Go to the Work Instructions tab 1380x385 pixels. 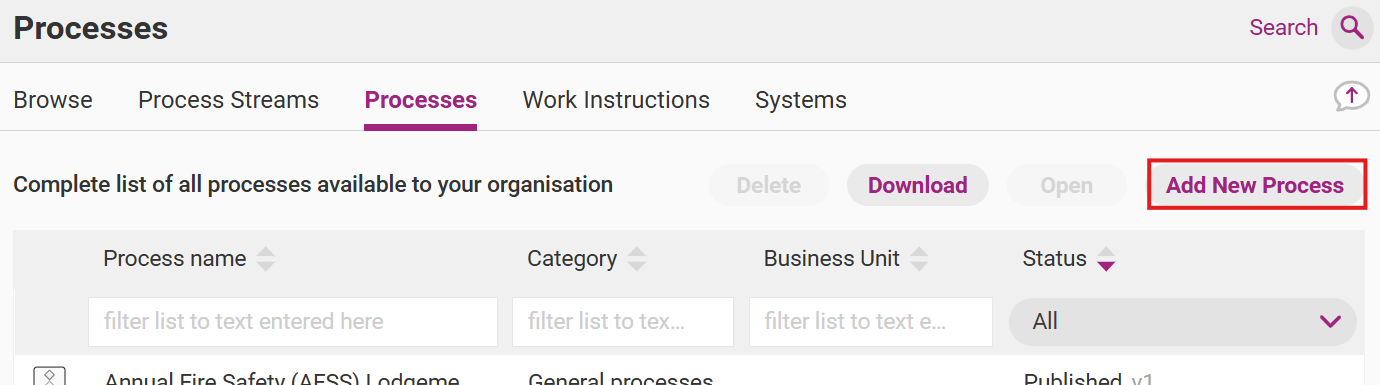616,100
